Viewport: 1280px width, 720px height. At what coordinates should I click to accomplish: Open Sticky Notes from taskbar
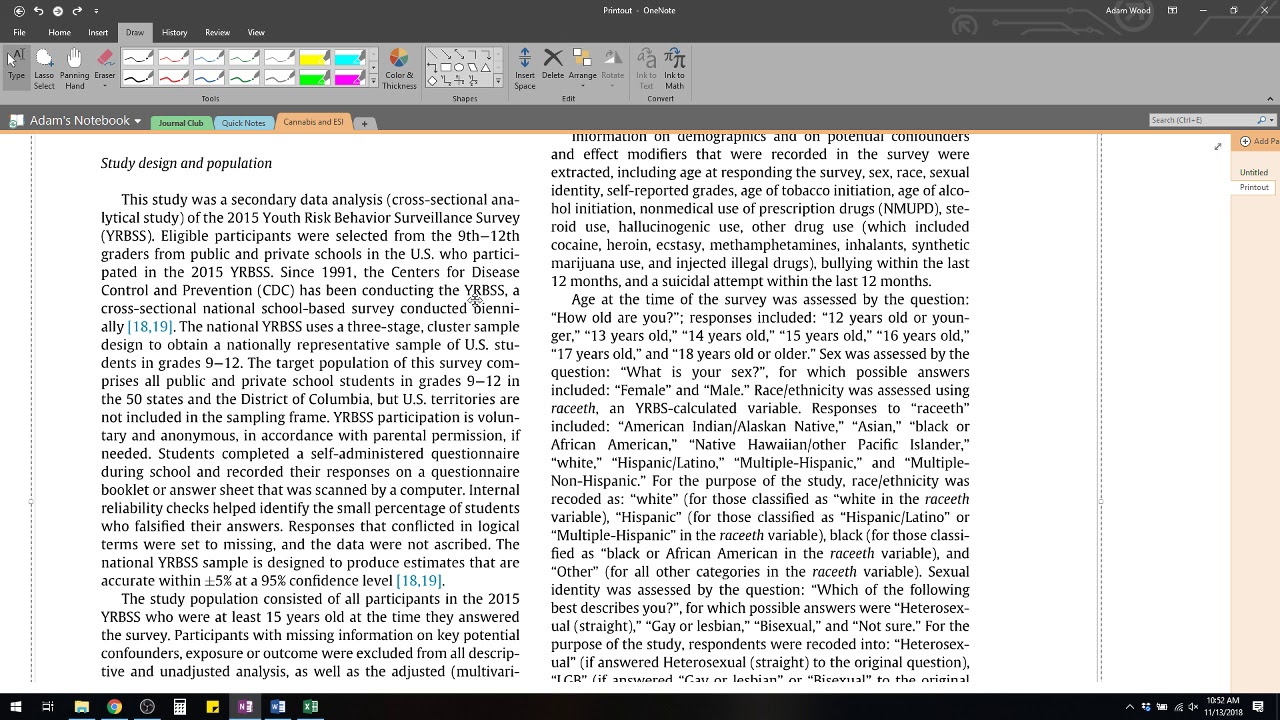click(x=212, y=707)
